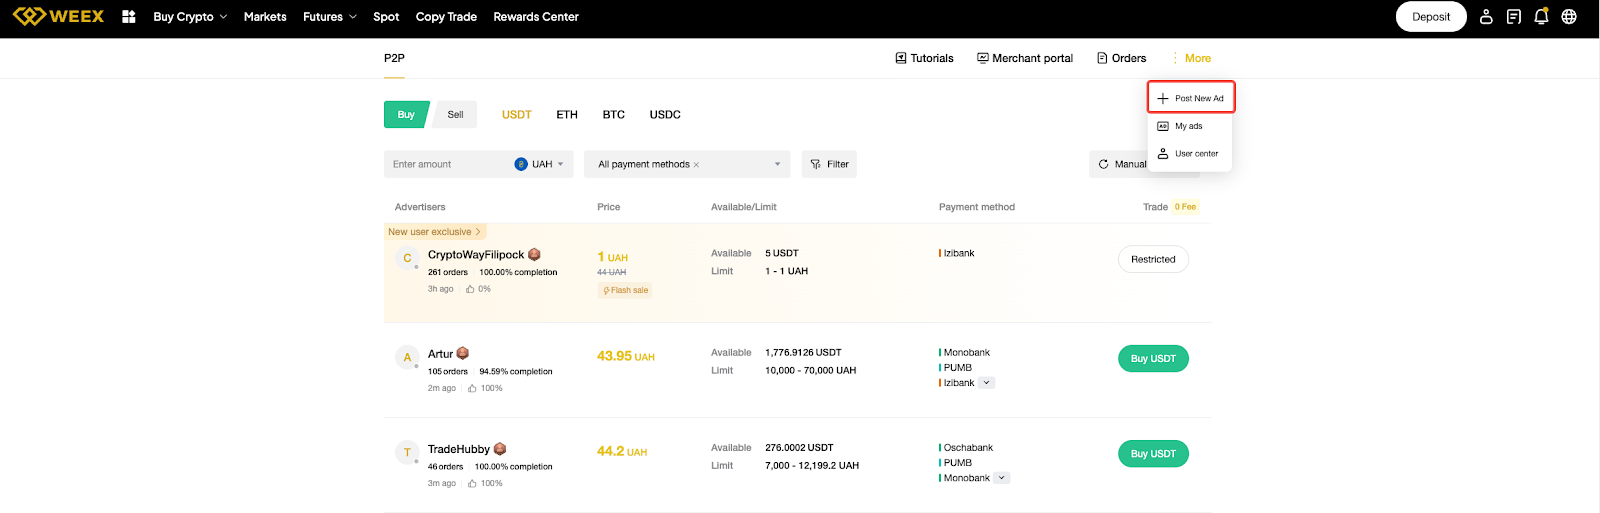Expand Artur's additional payment methods
This screenshot has height=513, width=1600.
coord(986,383)
